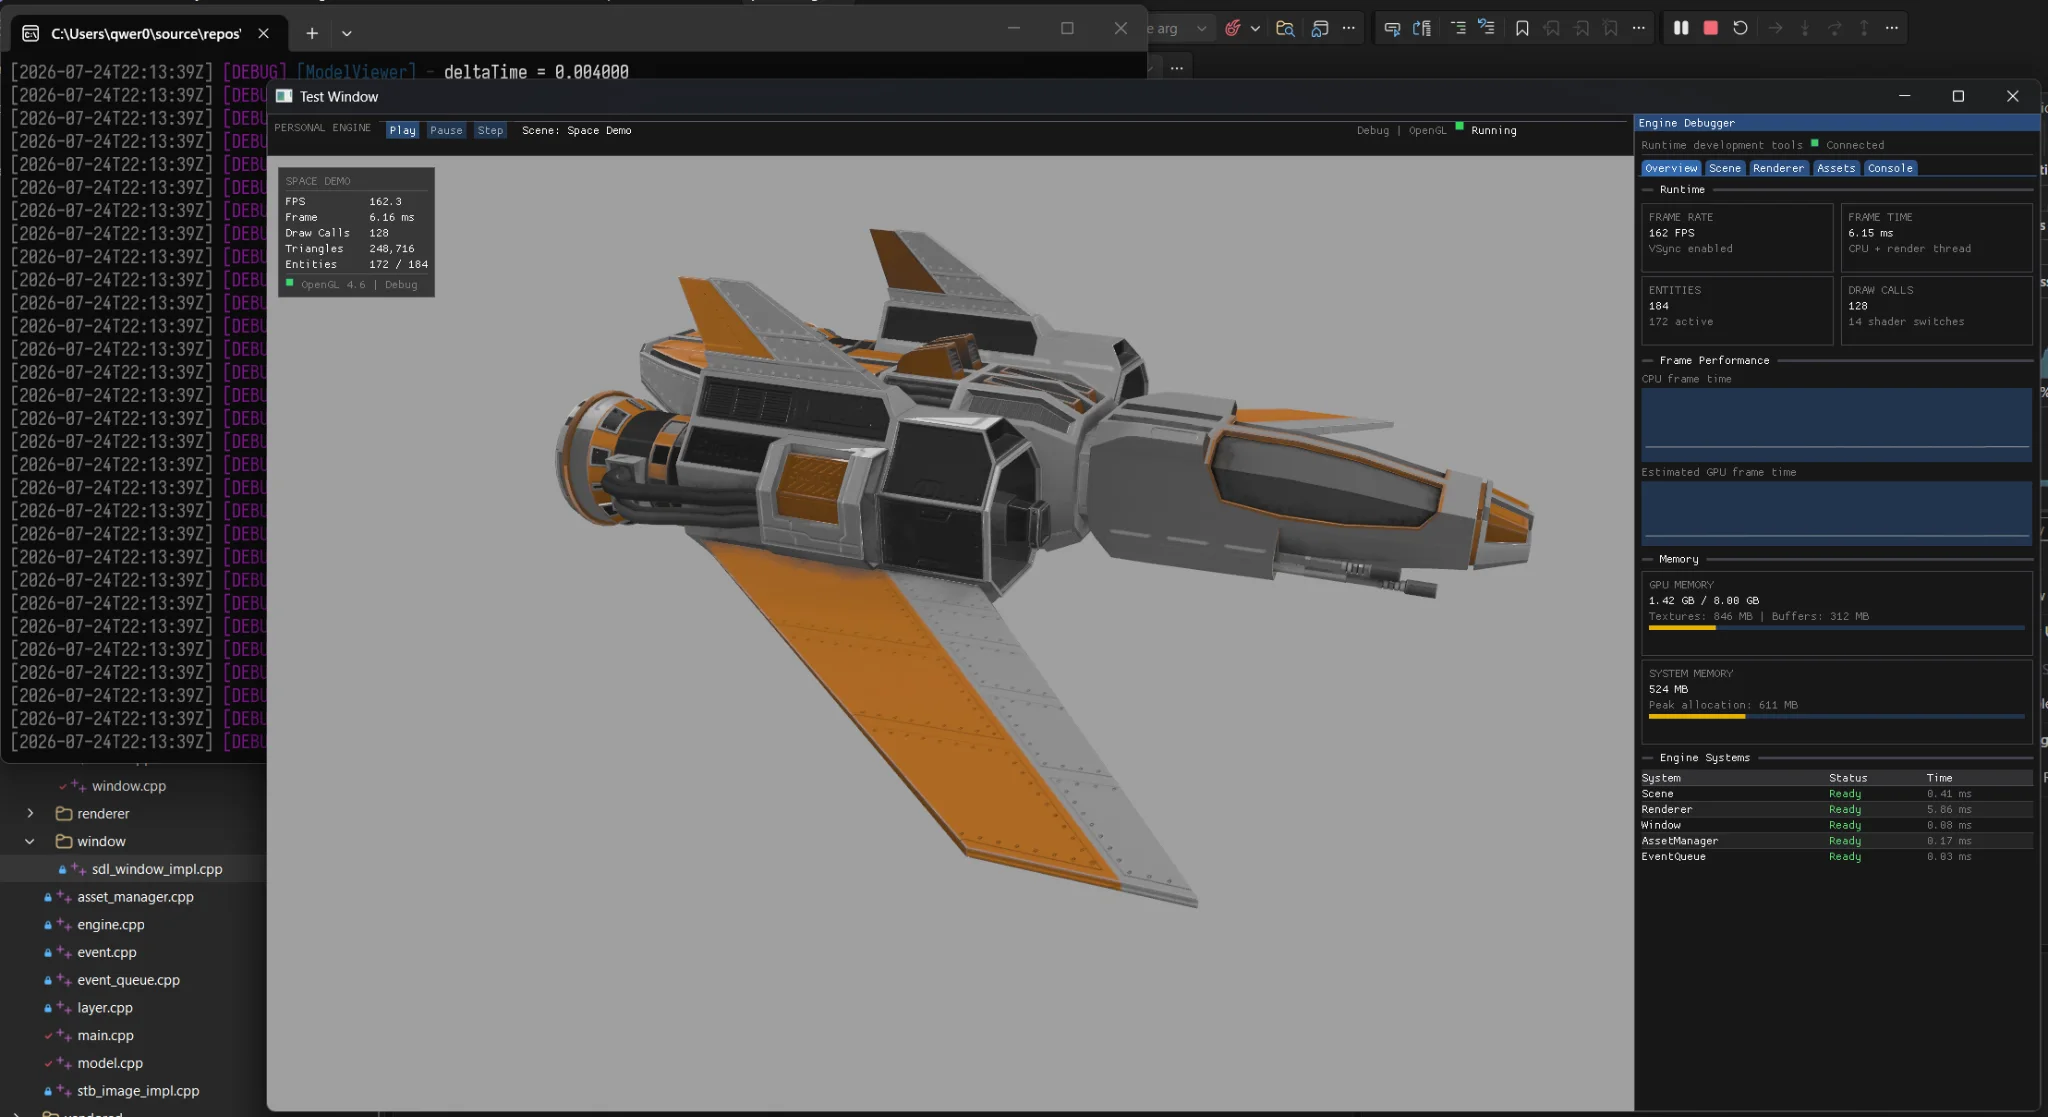This screenshot has height=1117, width=2048.
Task: Stop debugging with the red square
Action: click(1711, 28)
